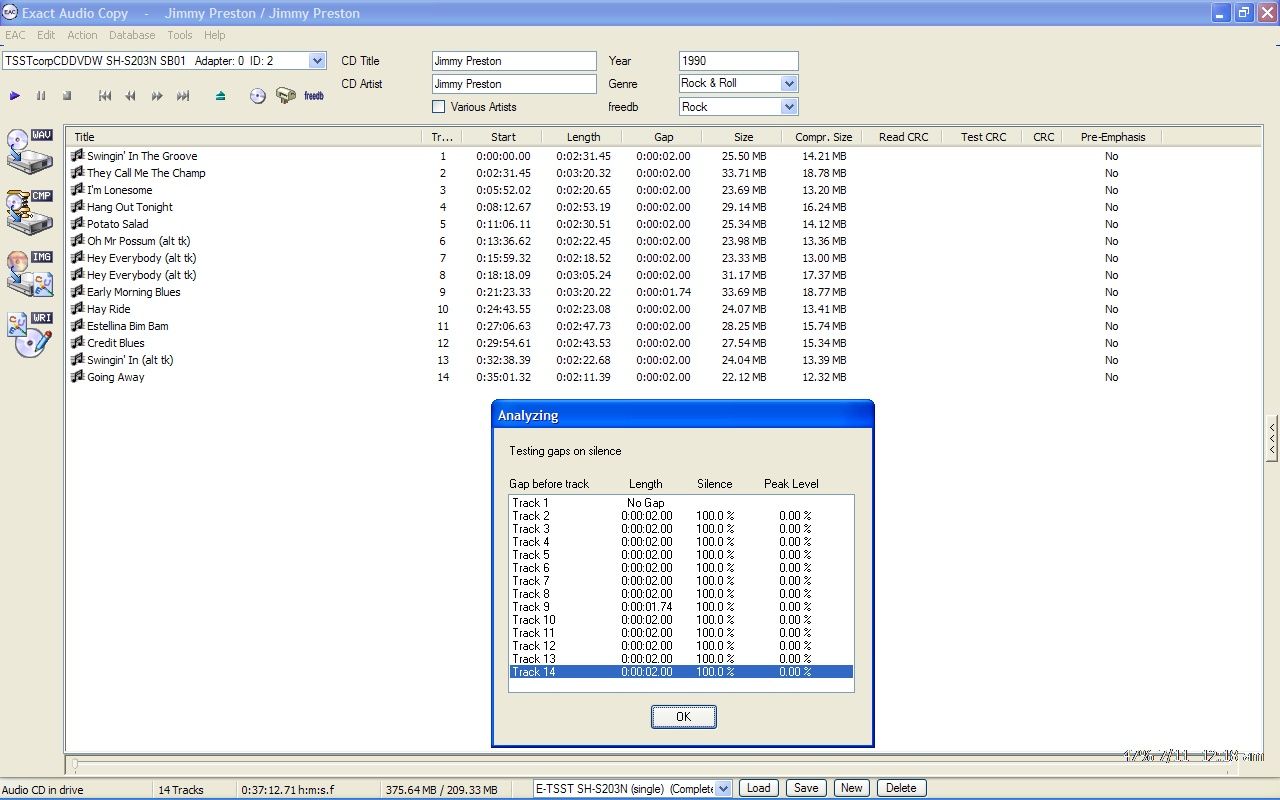Image resolution: width=1280 pixels, height=800 pixels.
Task: Click the fast forward icon
Action: (x=157, y=96)
